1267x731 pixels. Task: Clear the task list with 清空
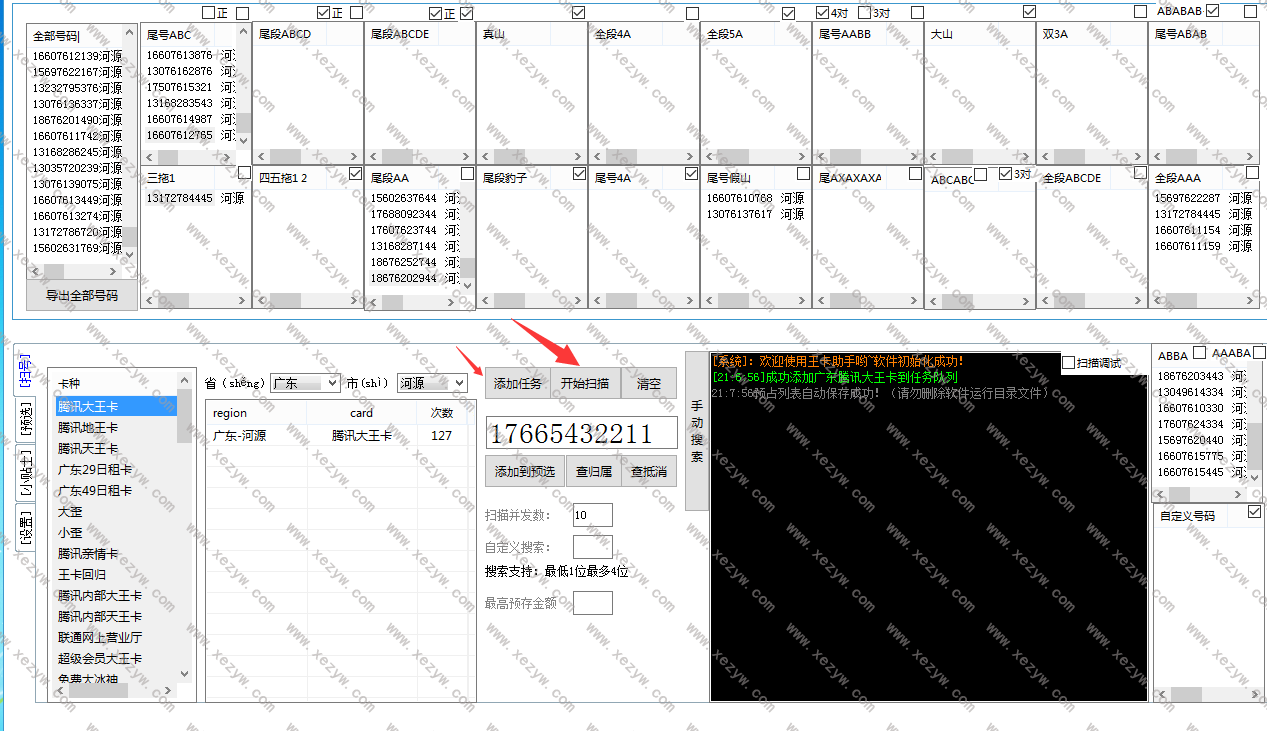tap(648, 383)
